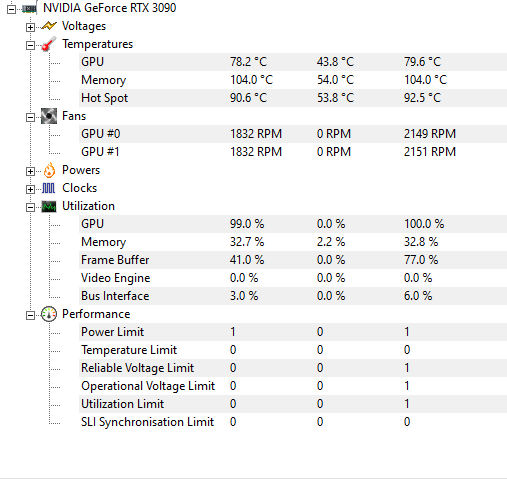507x480 pixels.
Task: Collapse the Fans section
Action: coord(30,117)
